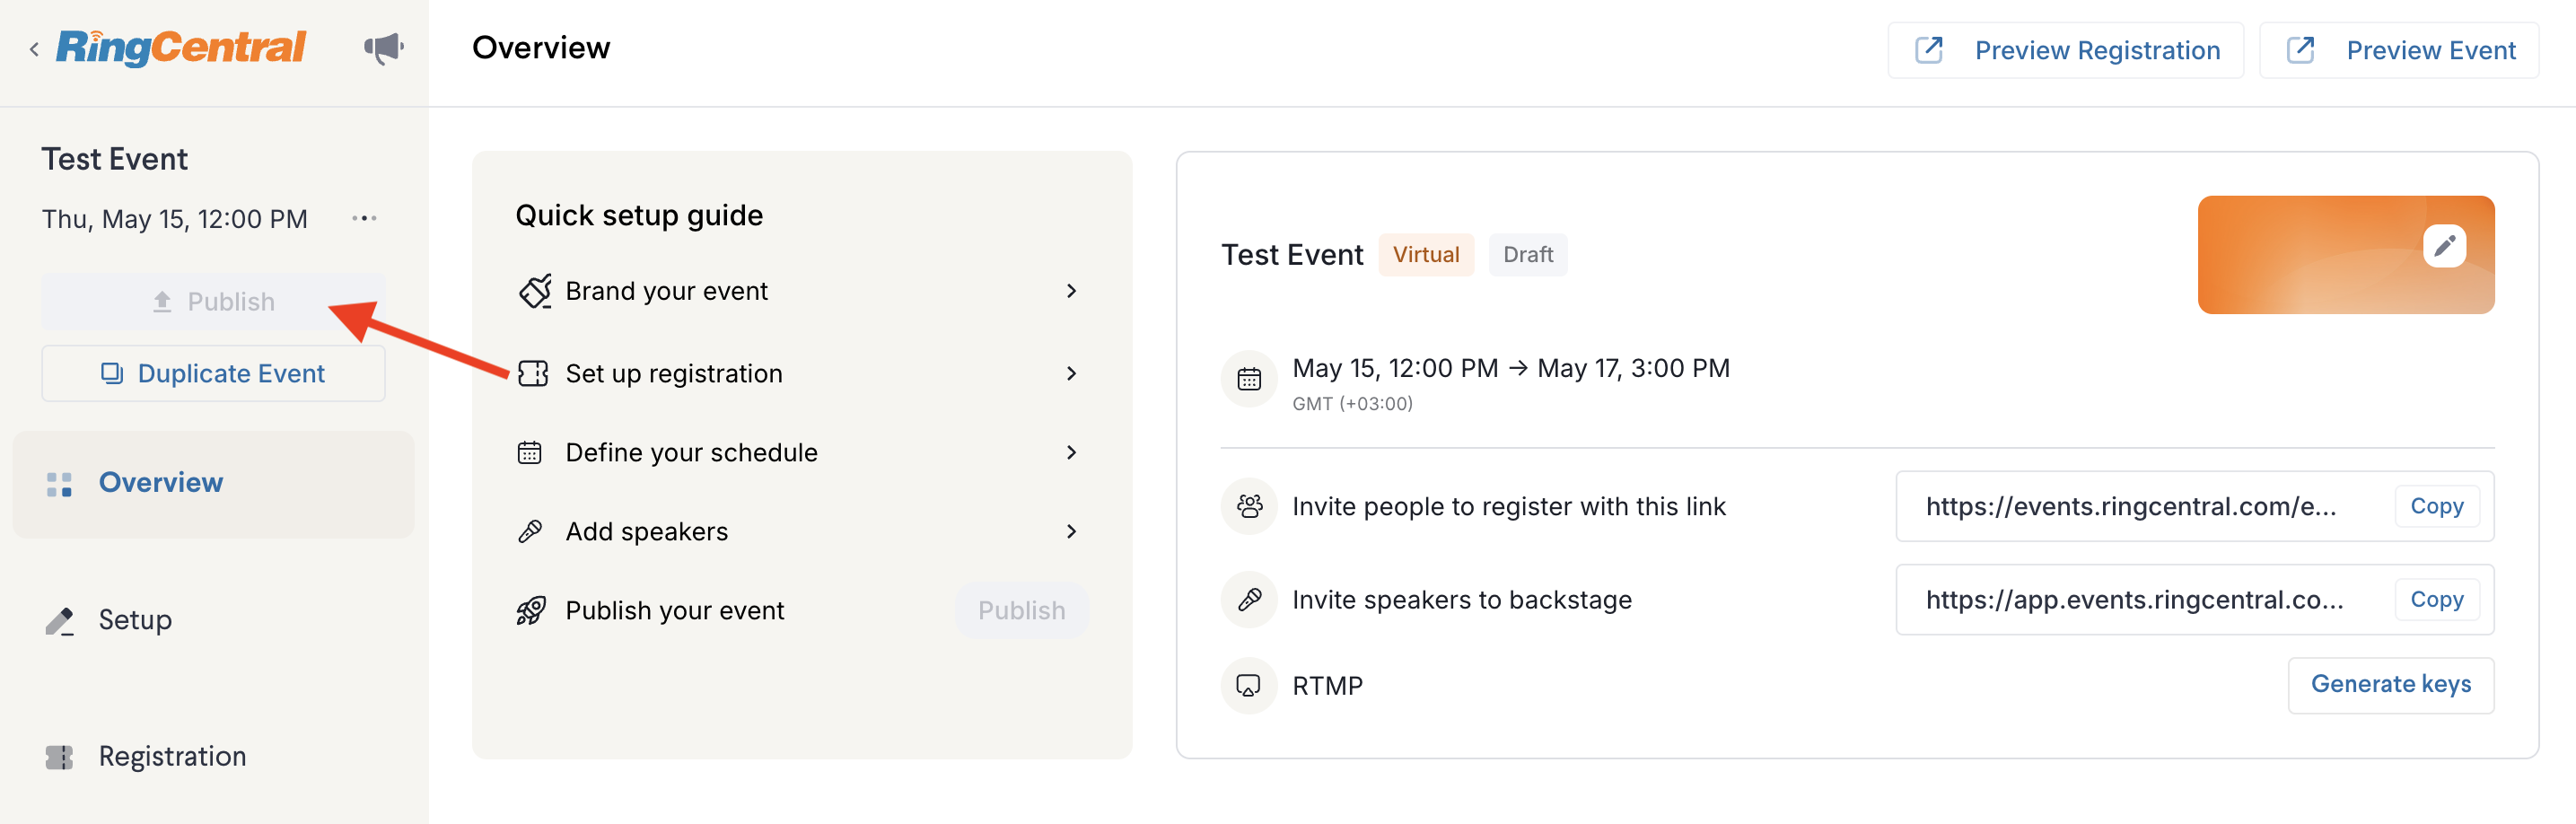This screenshot has height=824, width=2576.
Task: Click the Test Event title in sidebar
Action: pos(114,159)
